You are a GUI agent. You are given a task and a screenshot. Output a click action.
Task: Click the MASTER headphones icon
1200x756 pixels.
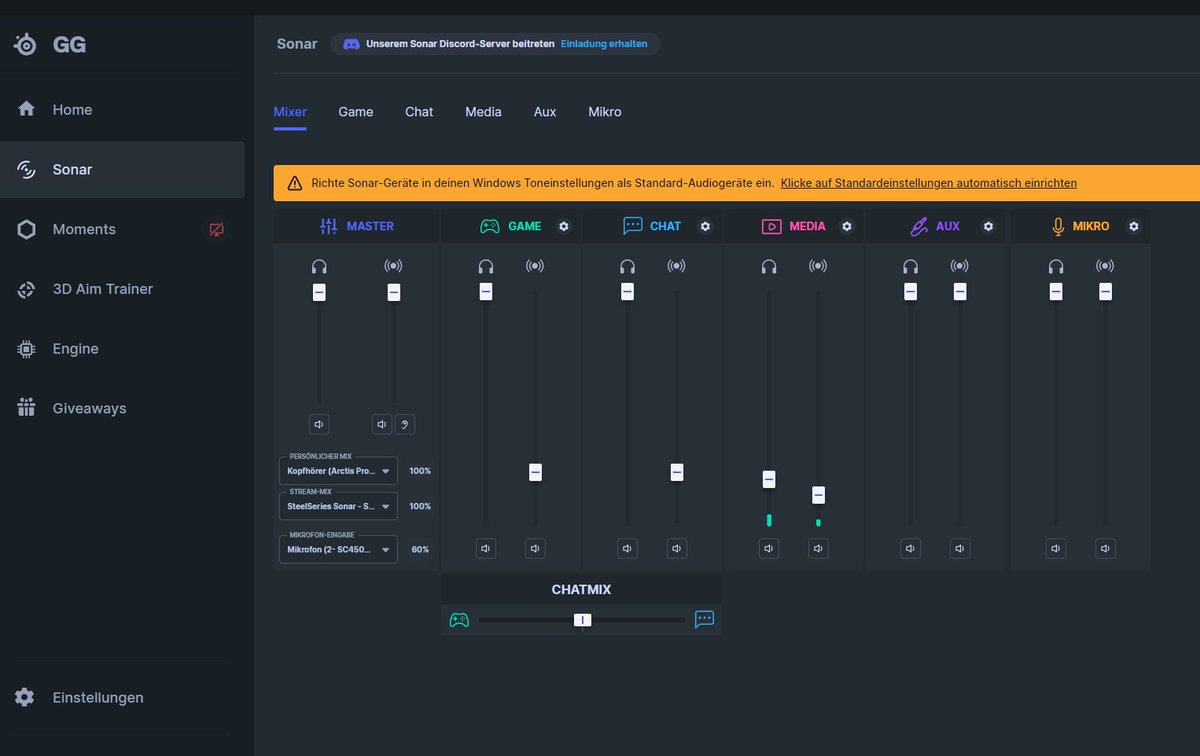(x=319, y=266)
